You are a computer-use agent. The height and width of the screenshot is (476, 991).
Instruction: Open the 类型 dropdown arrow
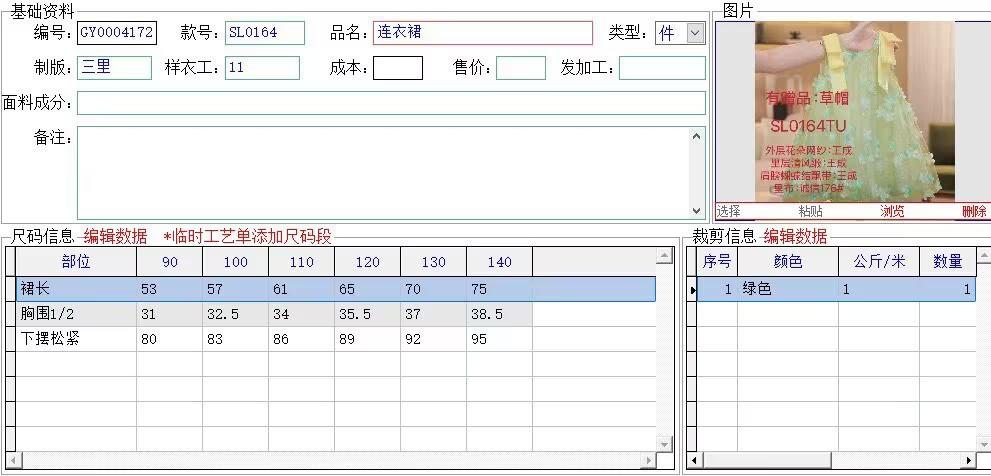[695, 33]
